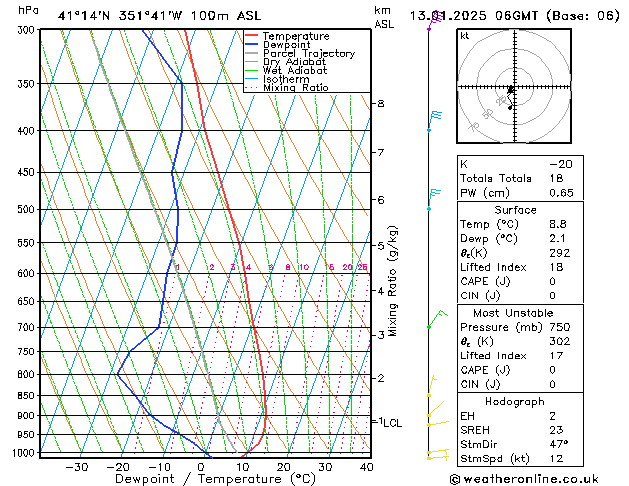The width and height of the screenshot is (629, 486).
Task: Click the cyan wind barb at 500 hPa
Action: 434,199
